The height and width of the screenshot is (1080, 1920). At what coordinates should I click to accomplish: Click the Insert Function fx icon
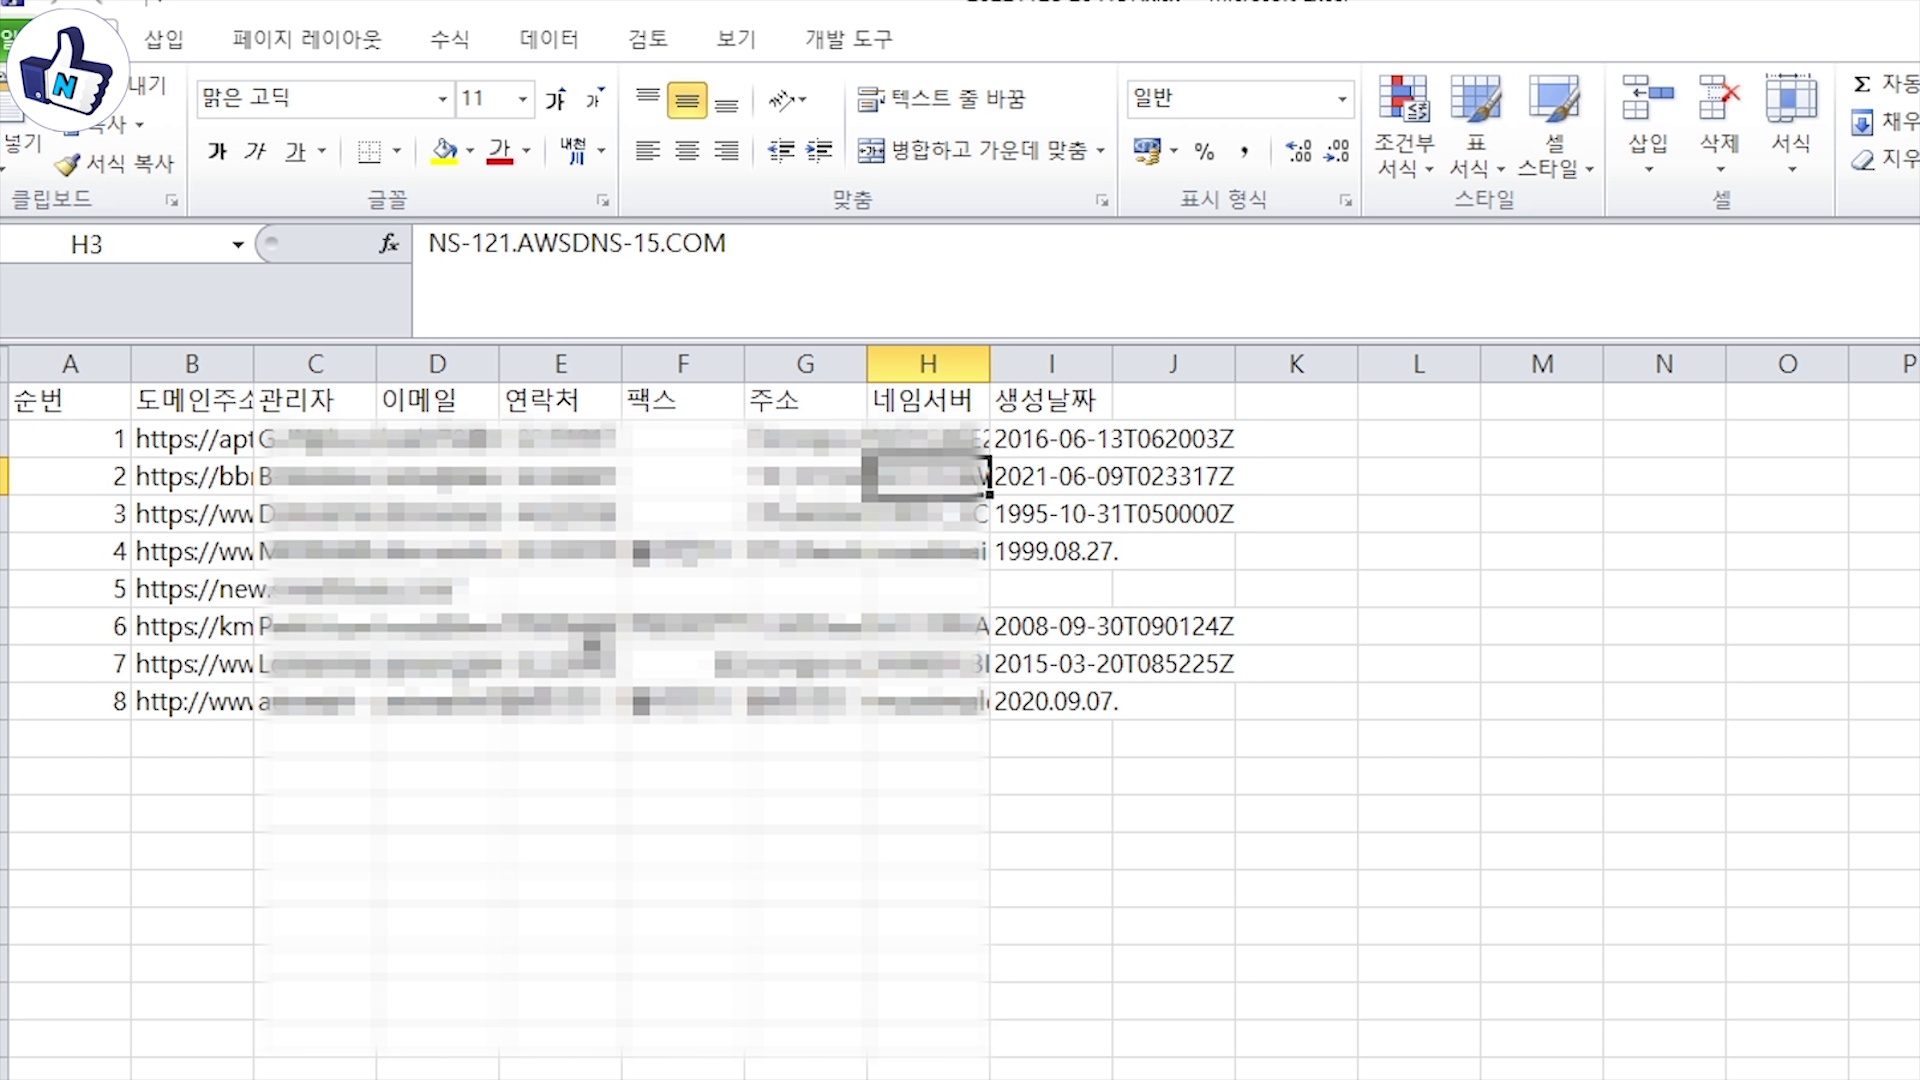coord(389,244)
